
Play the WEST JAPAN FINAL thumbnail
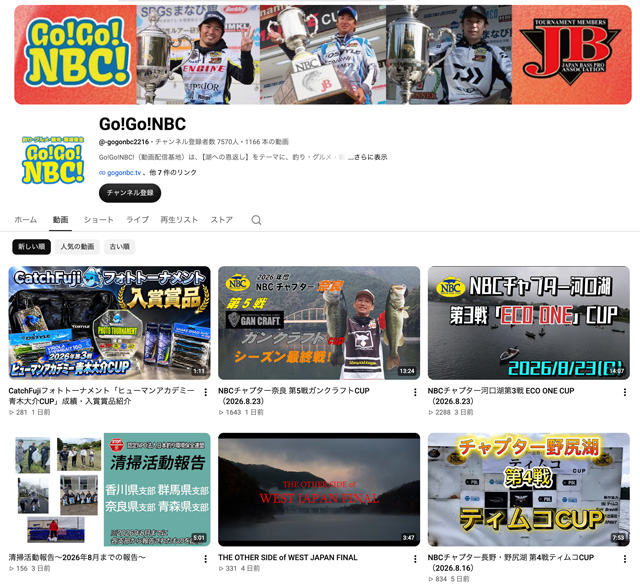[x=319, y=489]
